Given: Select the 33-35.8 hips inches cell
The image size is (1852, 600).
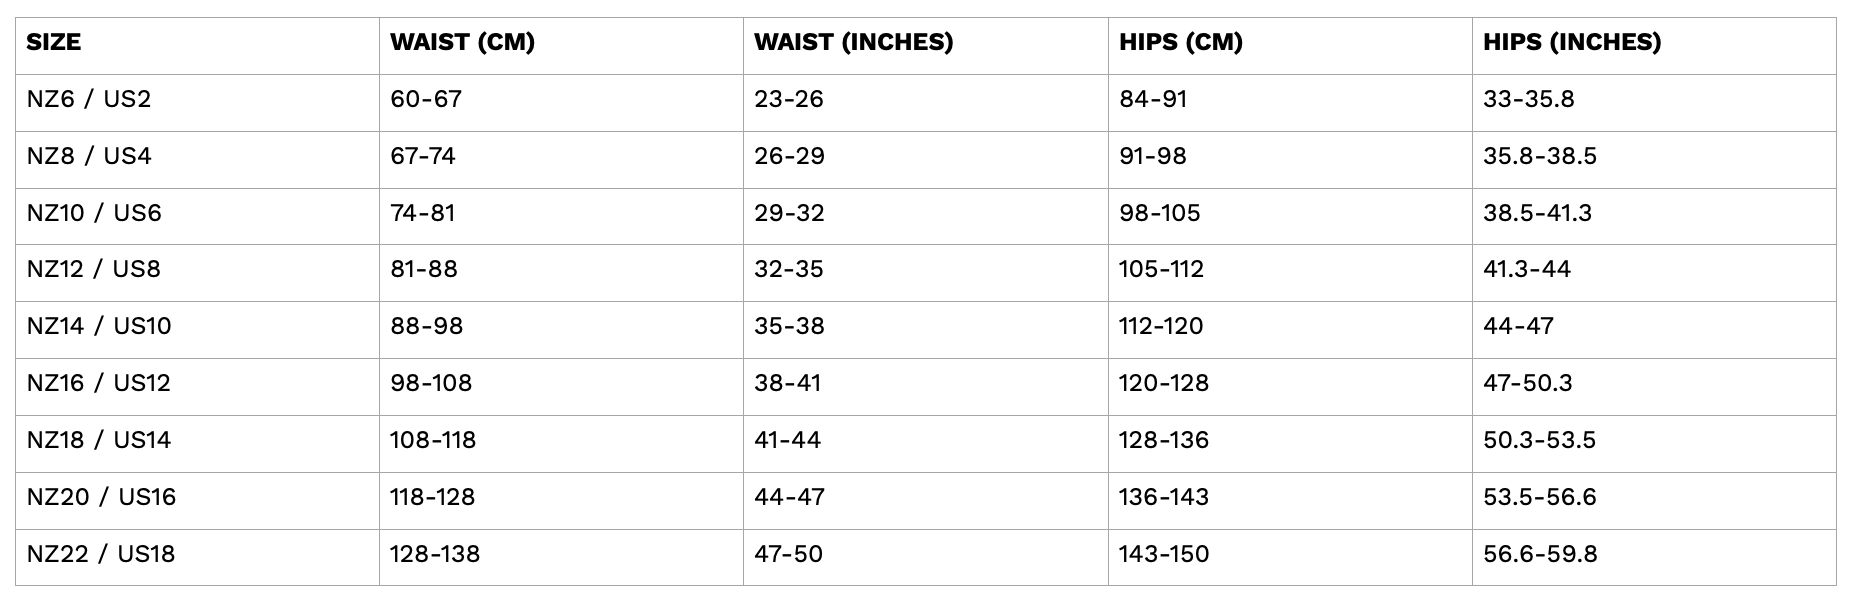Looking at the screenshot, I should 1529,99.
